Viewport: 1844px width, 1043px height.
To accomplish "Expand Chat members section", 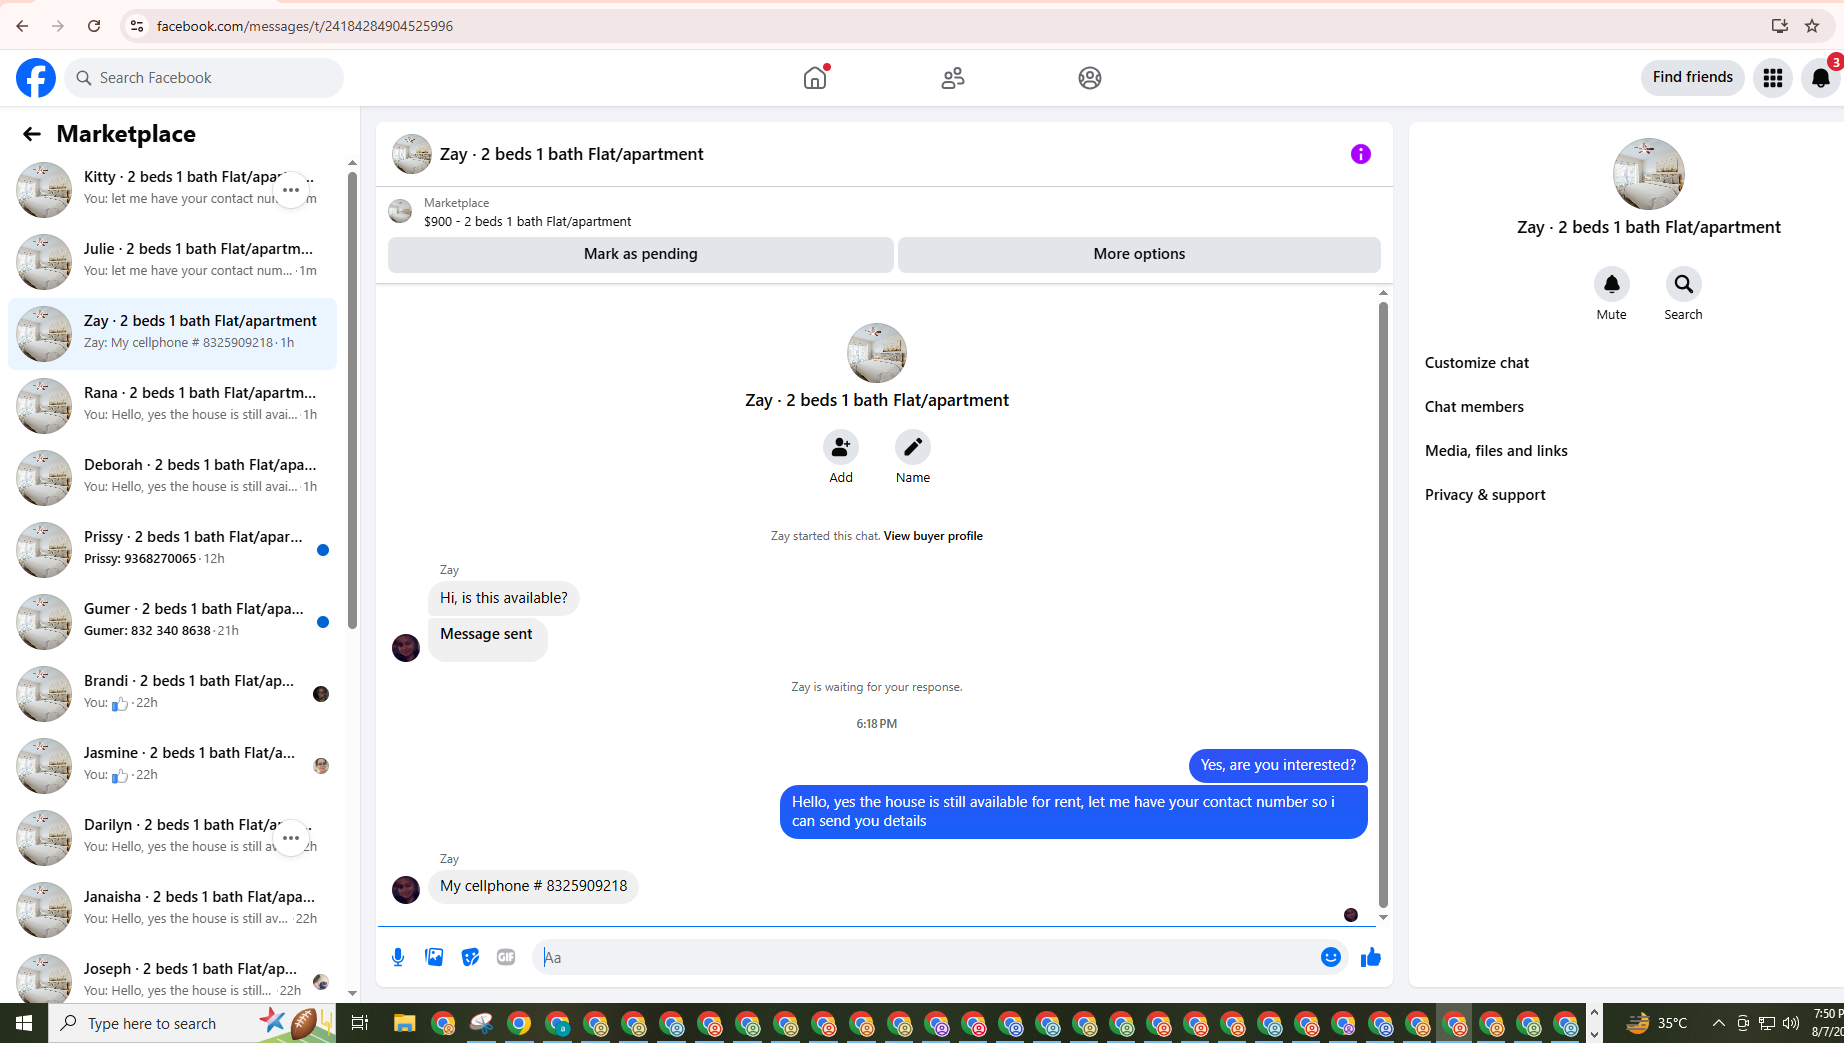I will (1474, 407).
